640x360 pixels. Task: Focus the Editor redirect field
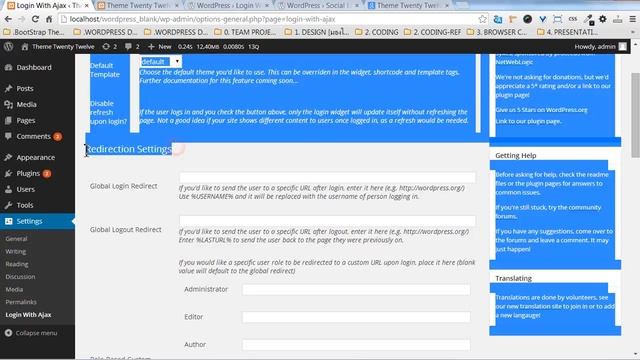(356, 317)
